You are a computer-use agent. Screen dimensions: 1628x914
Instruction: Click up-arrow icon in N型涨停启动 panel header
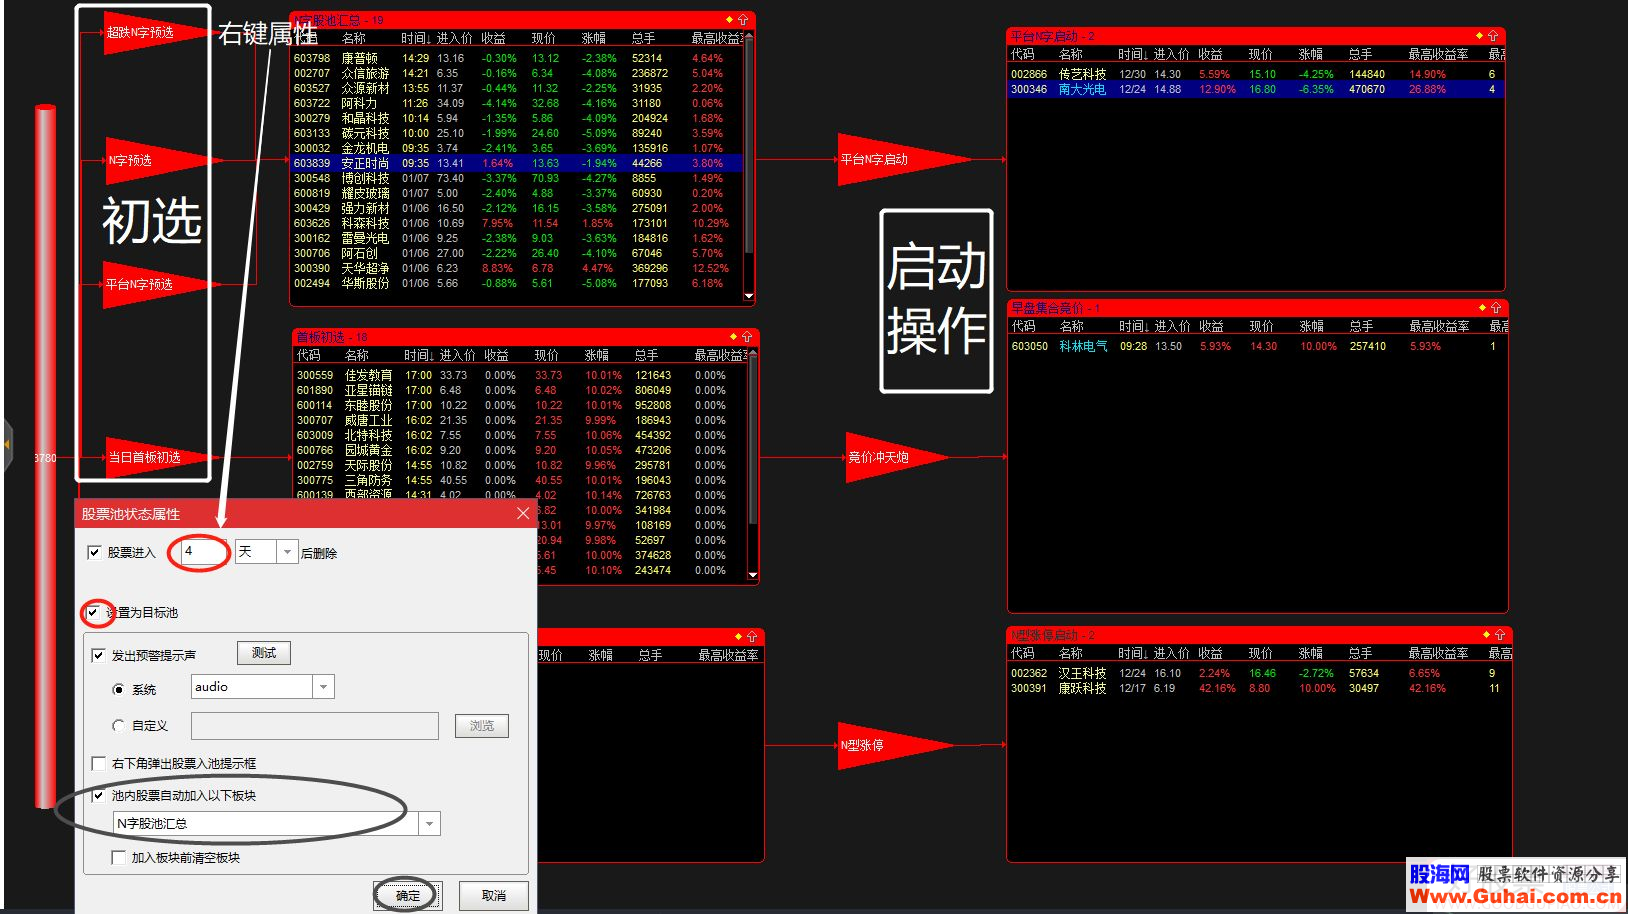1500,635
